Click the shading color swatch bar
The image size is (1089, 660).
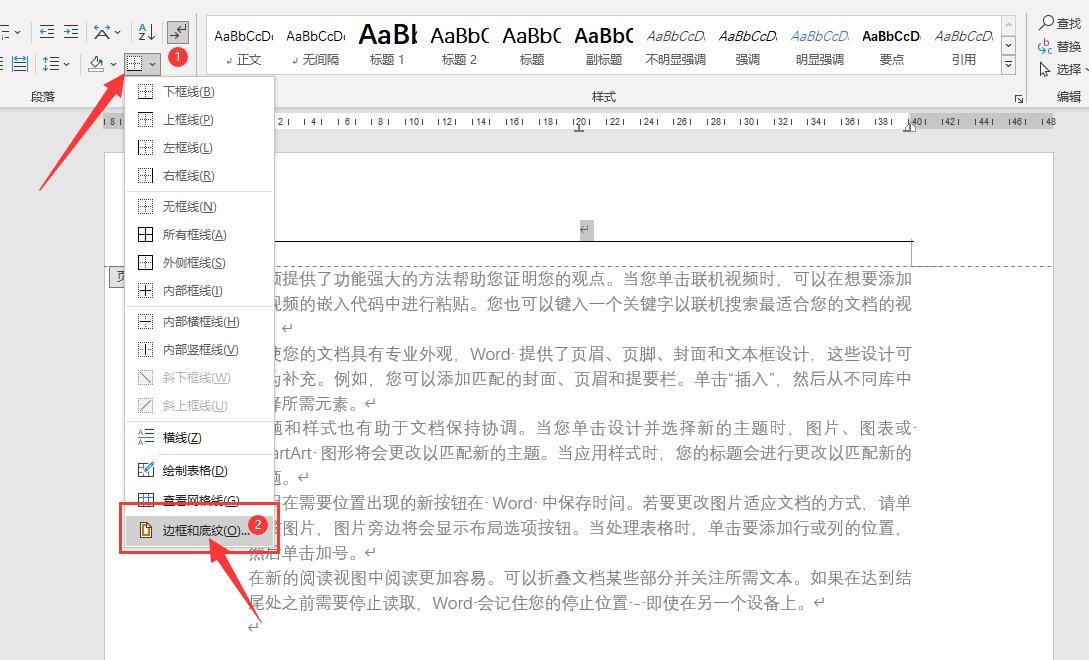[95, 70]
